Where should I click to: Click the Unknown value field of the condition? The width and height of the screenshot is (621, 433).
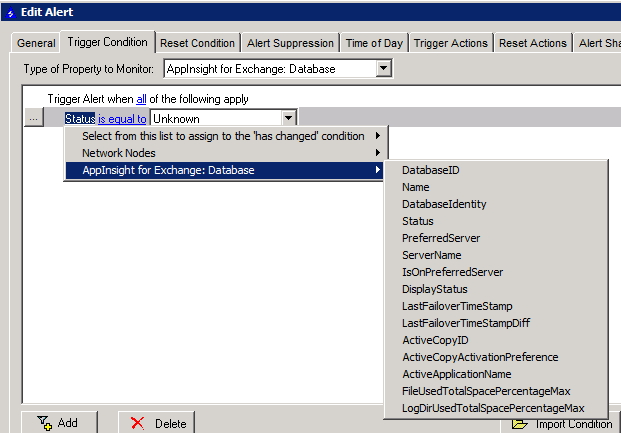[216, 118]
